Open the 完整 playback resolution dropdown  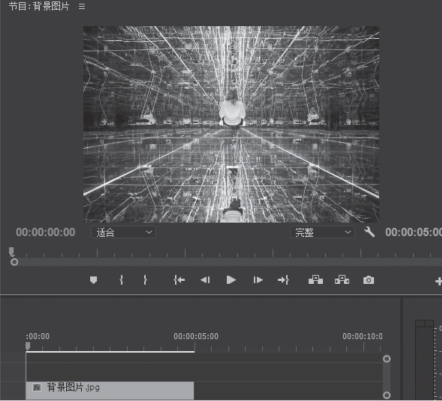pyautogui.click(x=323, y=232)
